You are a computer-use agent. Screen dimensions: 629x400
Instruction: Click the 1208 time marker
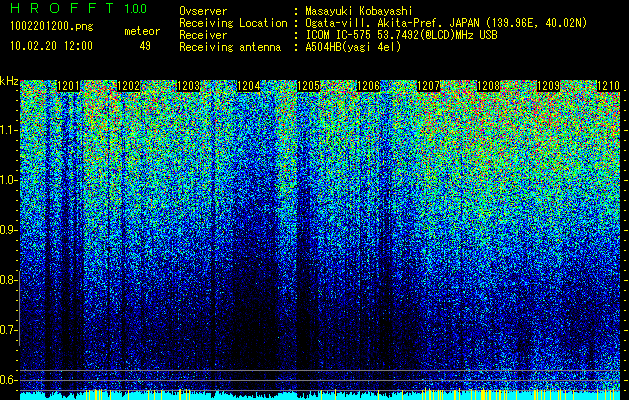pos(489,86)
